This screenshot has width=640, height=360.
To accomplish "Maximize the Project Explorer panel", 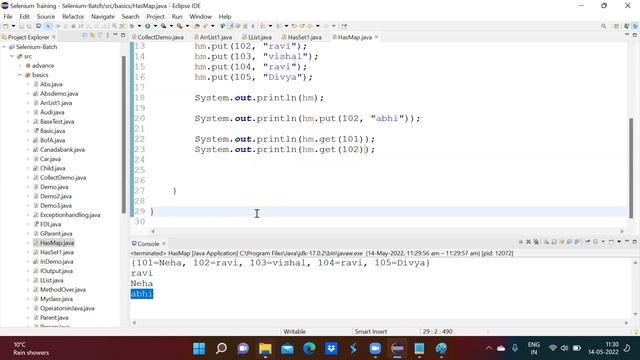I will point(123,36).
